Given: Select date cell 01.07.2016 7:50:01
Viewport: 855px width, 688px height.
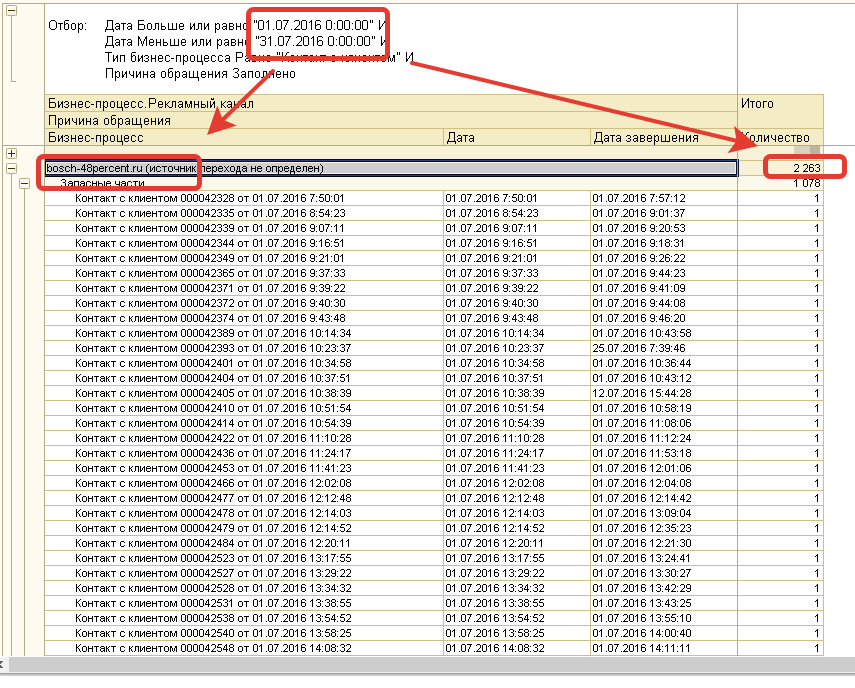Looking at the screenshot, I should pyautogui.click(x=516, y=198).
